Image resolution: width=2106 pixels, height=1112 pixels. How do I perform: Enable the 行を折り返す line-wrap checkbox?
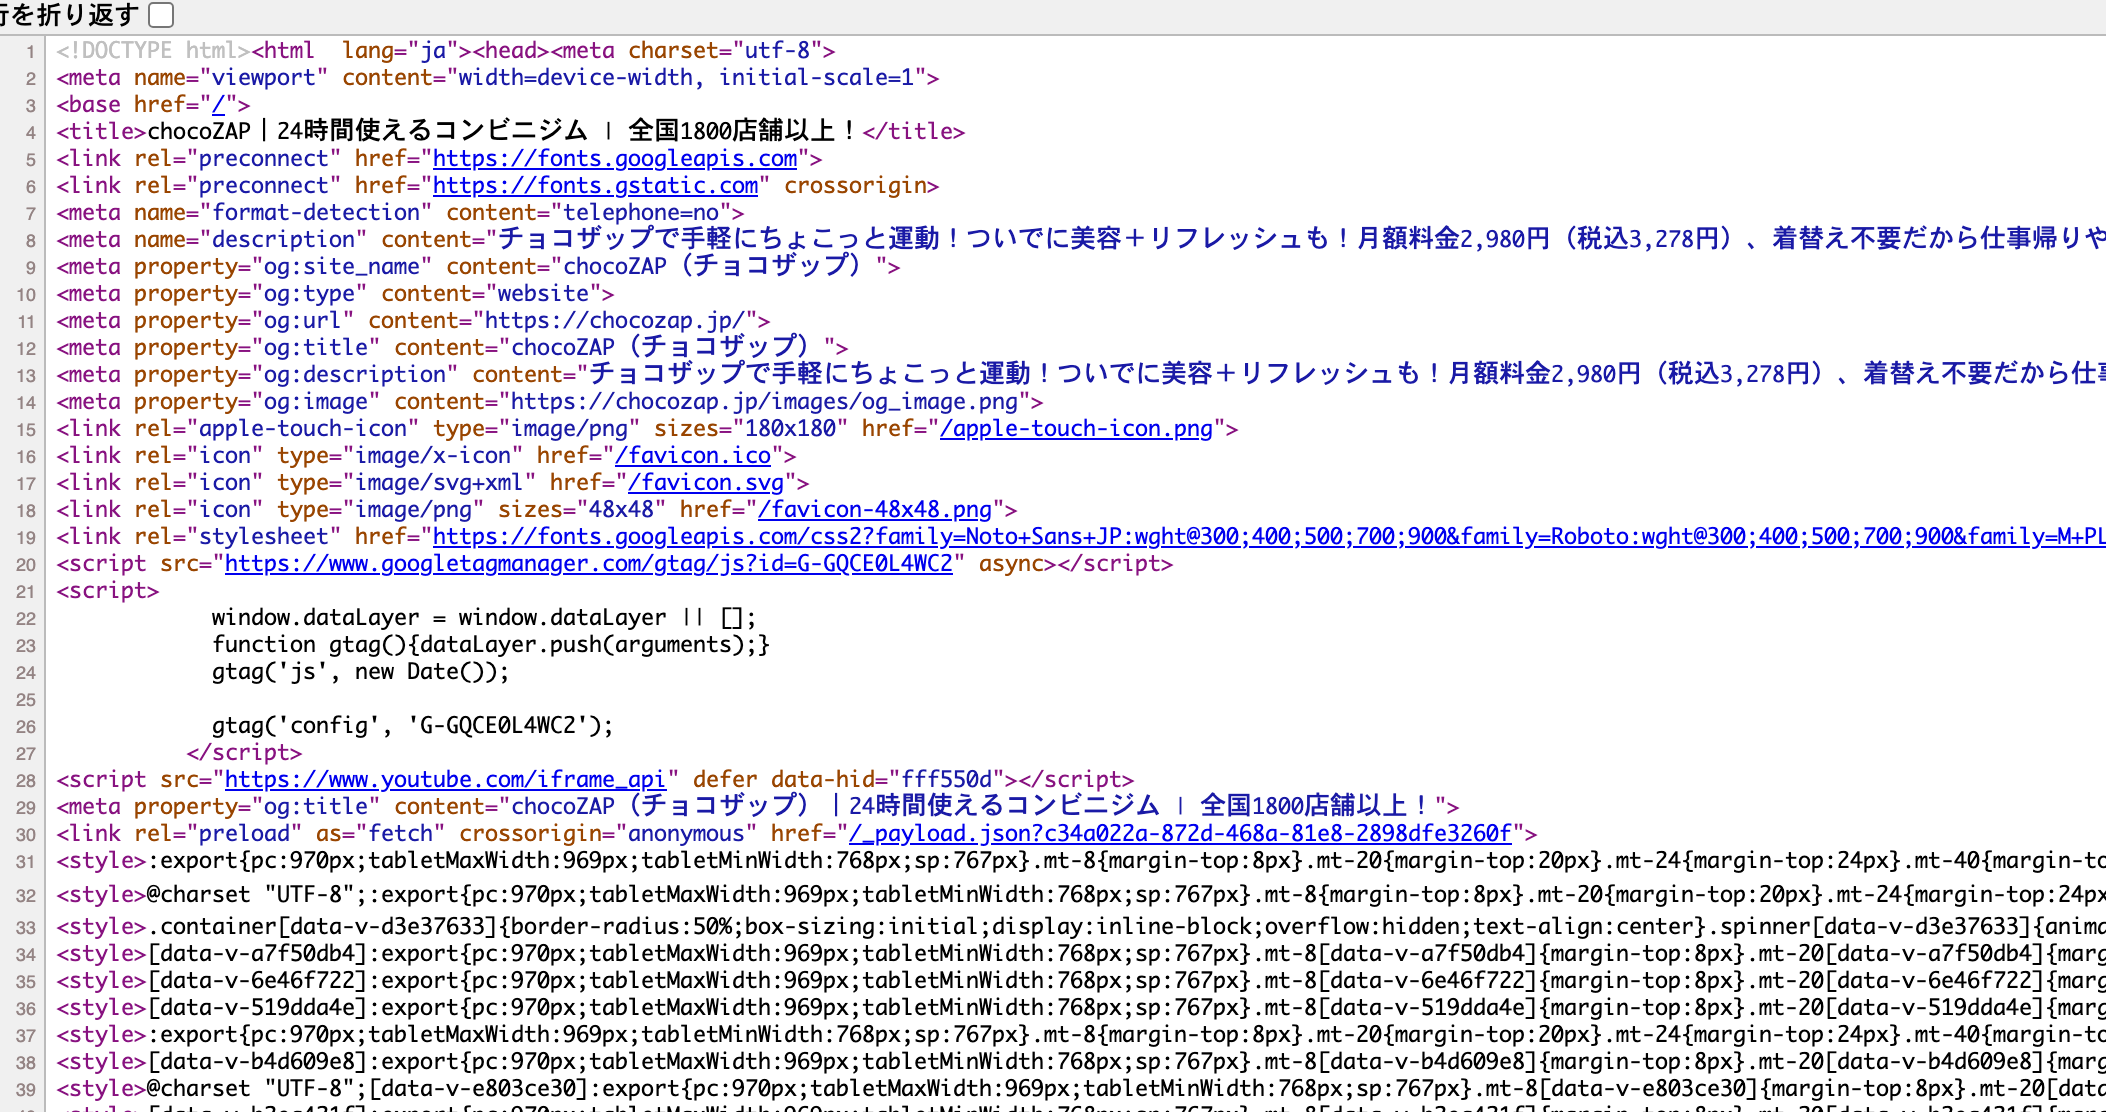160,15
